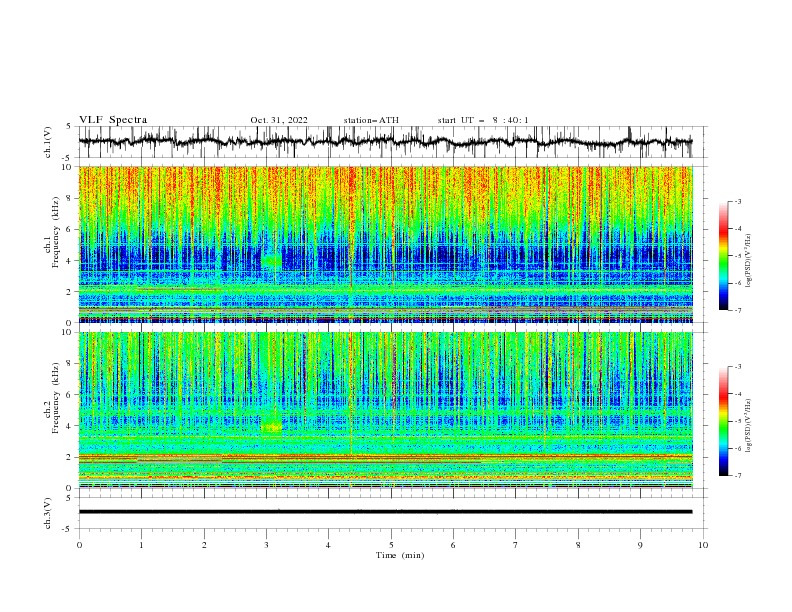Image resolution: width=792 pixels, height=612 pixels.
Task: Click the "VLF Spectra" title text
Action: 113,120
